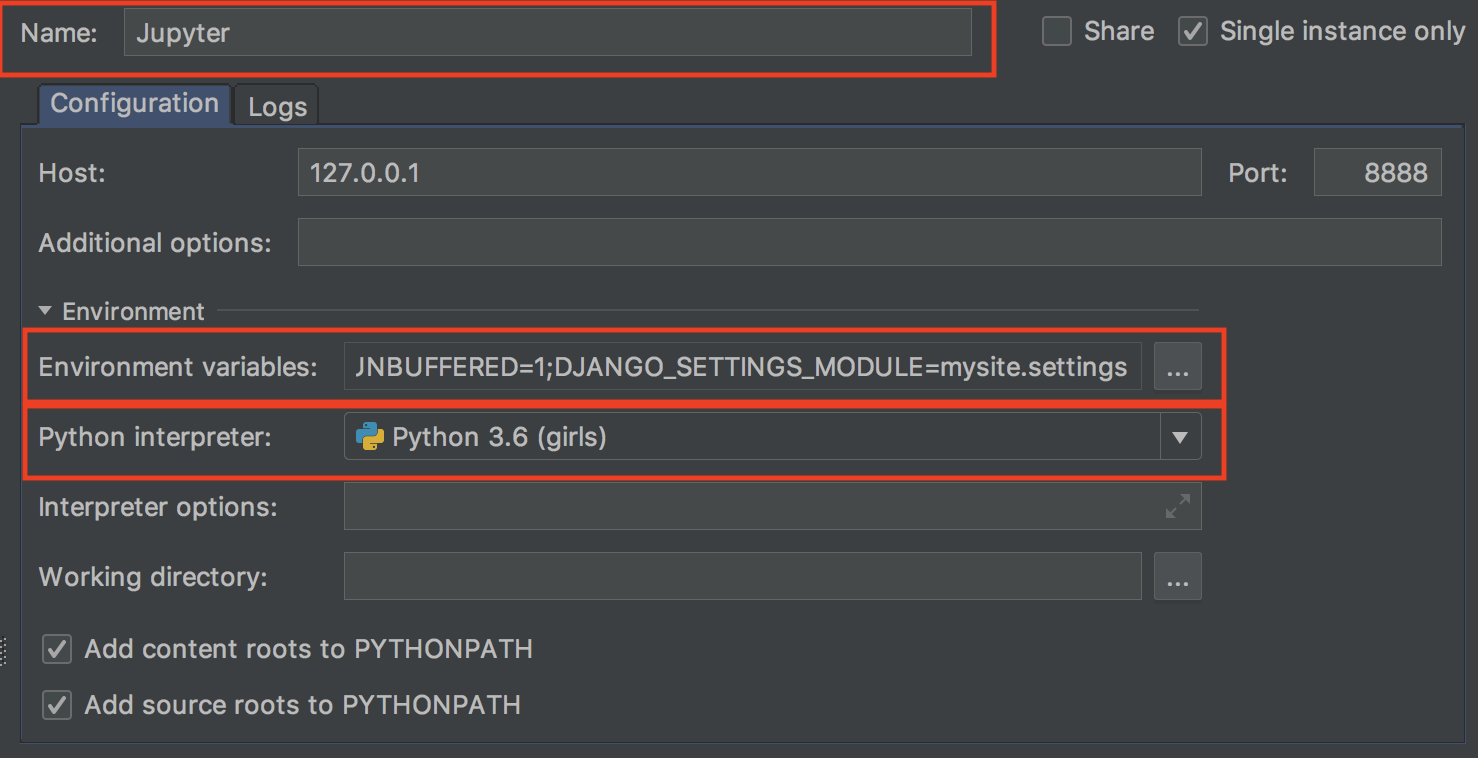Browse for Working directory with ellipsis button
This screenshot has height=758, width=1478.
1178,577
